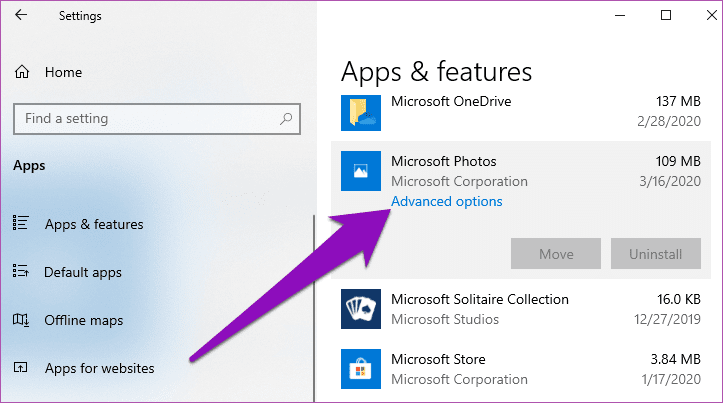Image resolution: width=723 pixels, height=403 pixels.
Task: Minimize the Settings window
Action: [x=620, y=15]
